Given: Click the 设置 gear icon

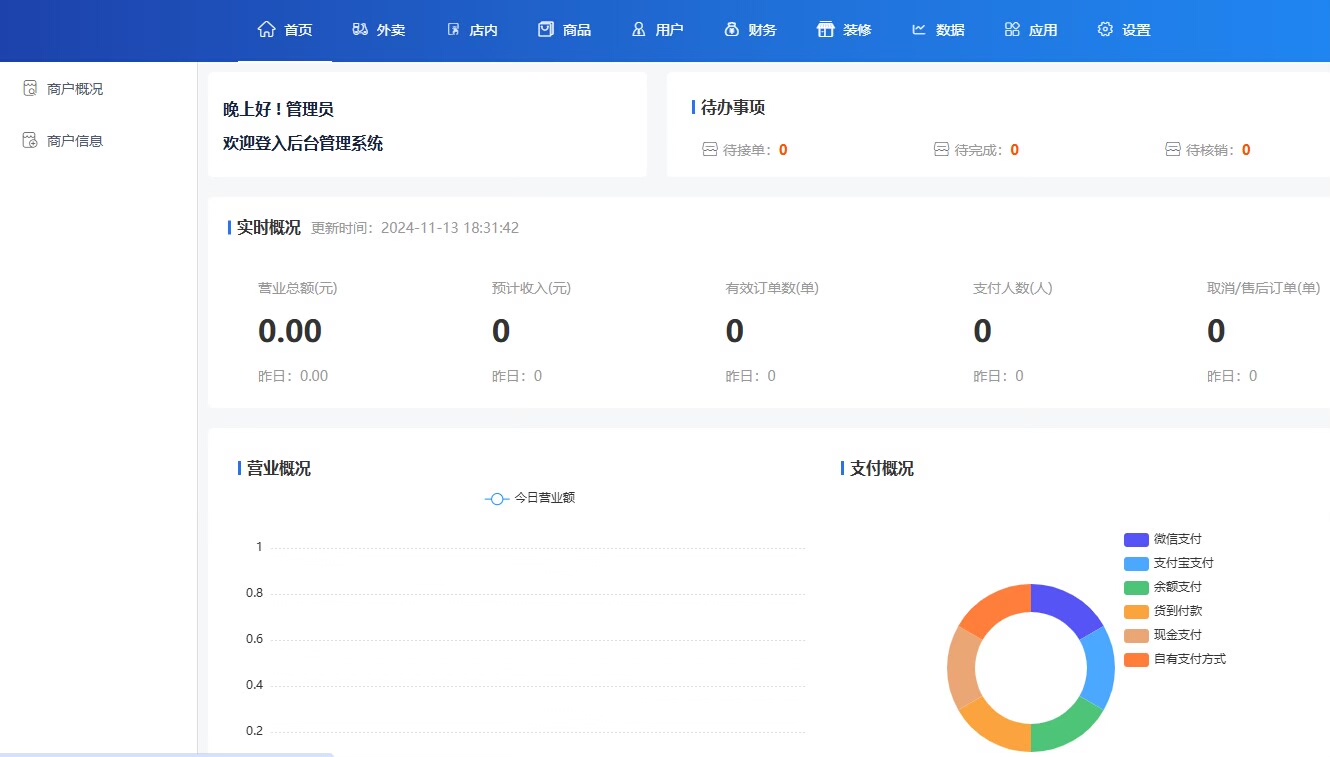Looking at the screenshot, I should (x=1105, y=30).
